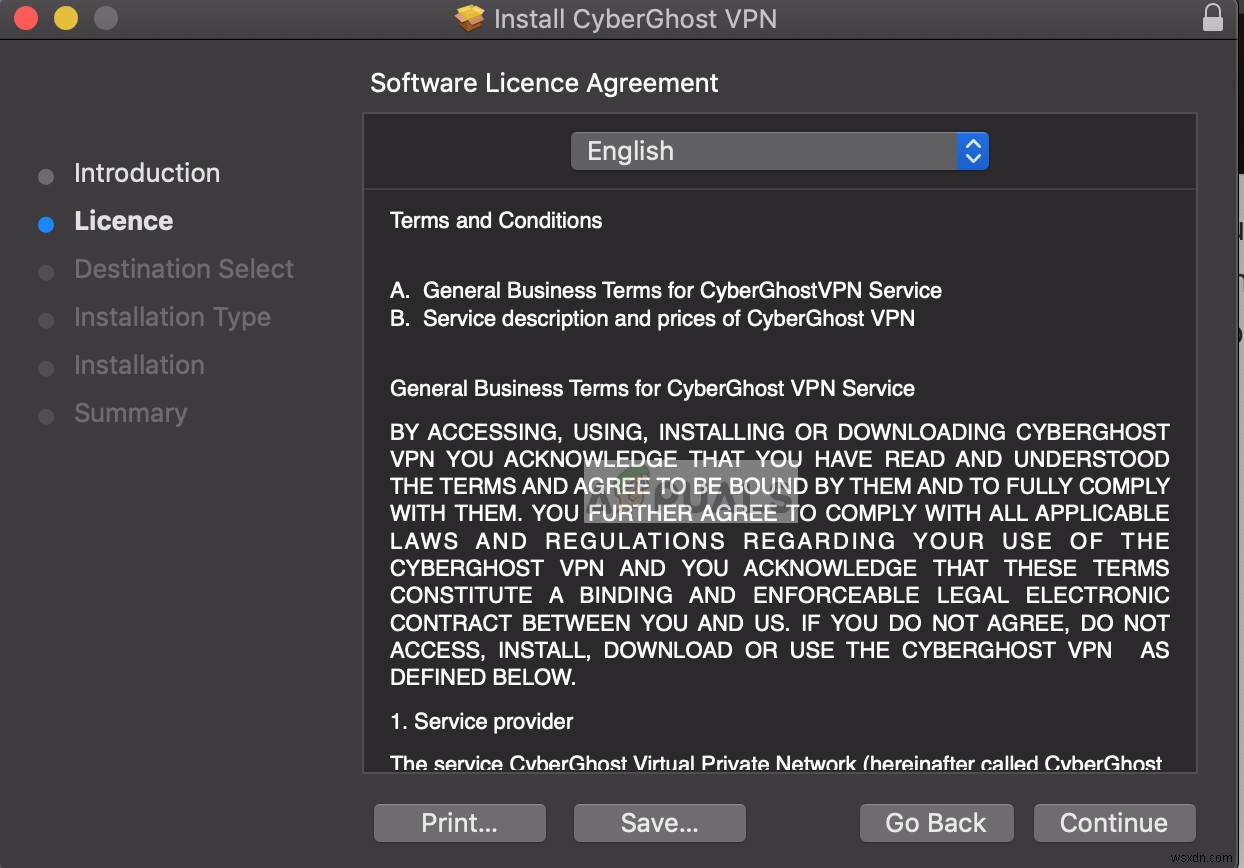Click the Continue button
The height and width of the screenshot is (868, 1244).
pos(1114,822)
